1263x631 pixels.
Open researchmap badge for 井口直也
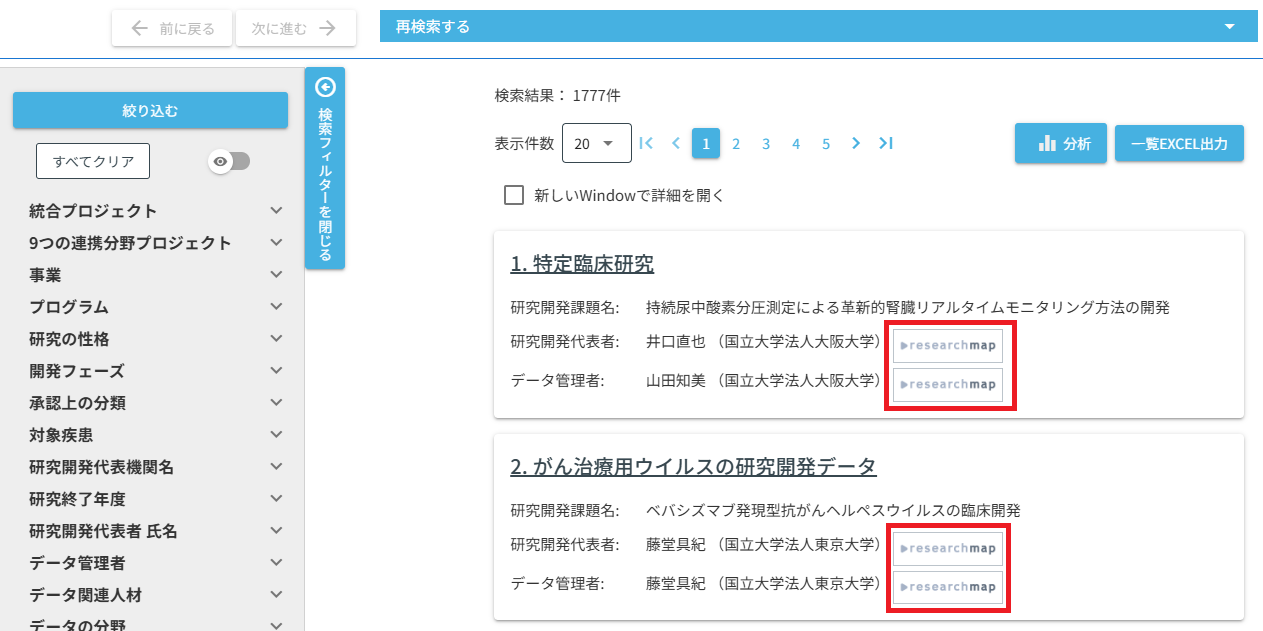[x=947, y=346]
